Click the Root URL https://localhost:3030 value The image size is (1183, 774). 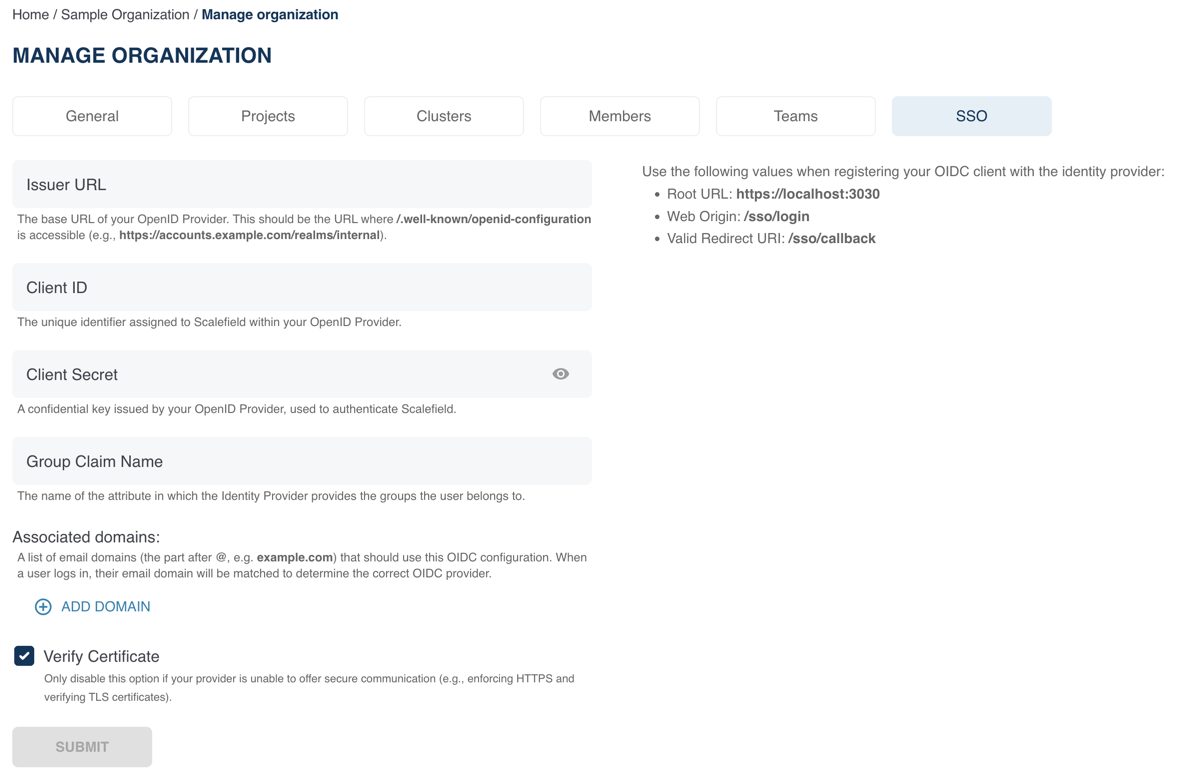tap(807, 194)
